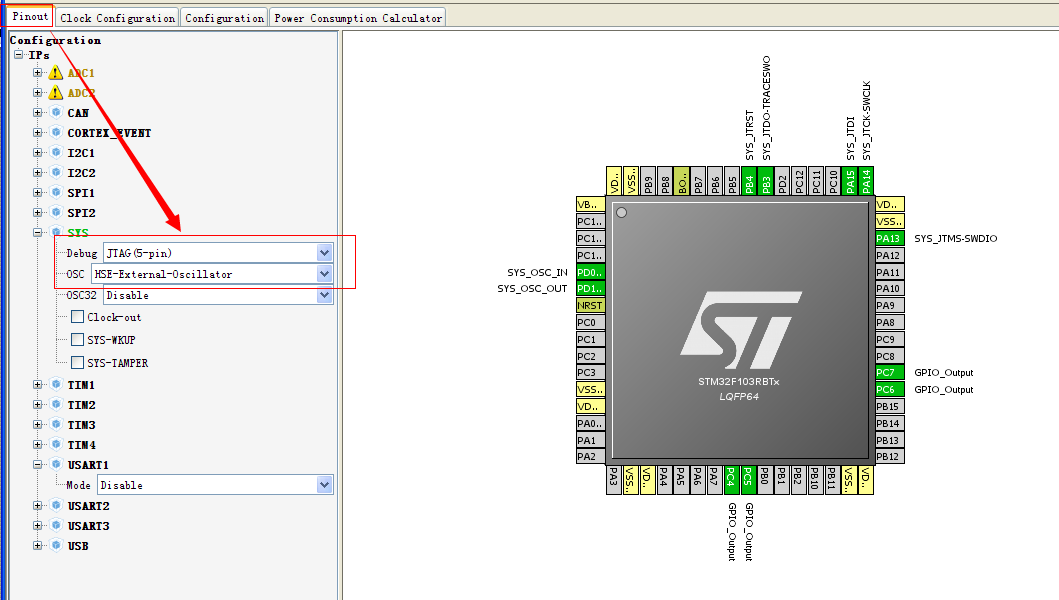Select pin PB4 on the chip
The height and width of the screenshot is (600, 1059).
[749, 181]
